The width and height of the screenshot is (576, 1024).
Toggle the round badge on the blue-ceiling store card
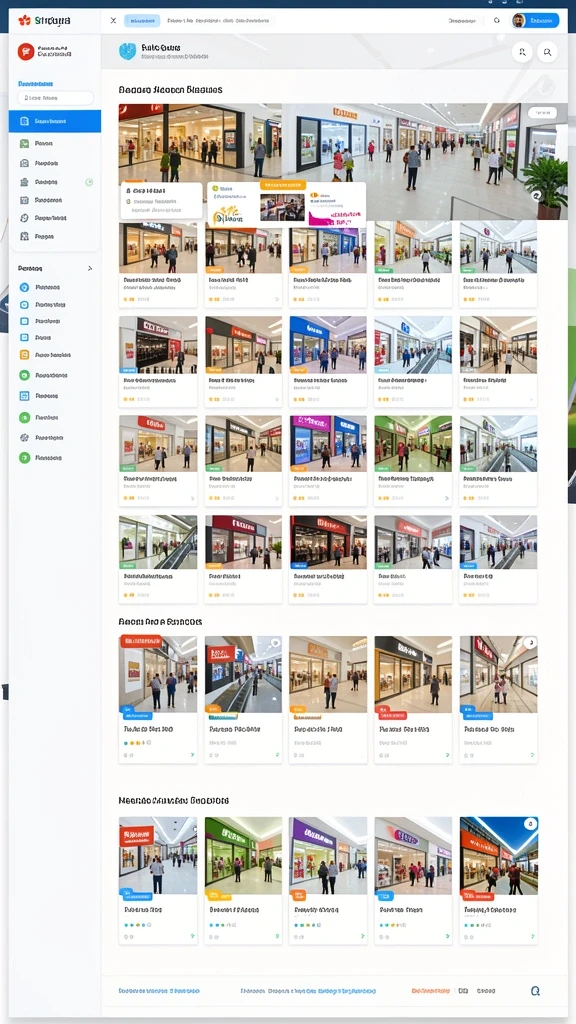pyautogui.click(x=531, y=824)
